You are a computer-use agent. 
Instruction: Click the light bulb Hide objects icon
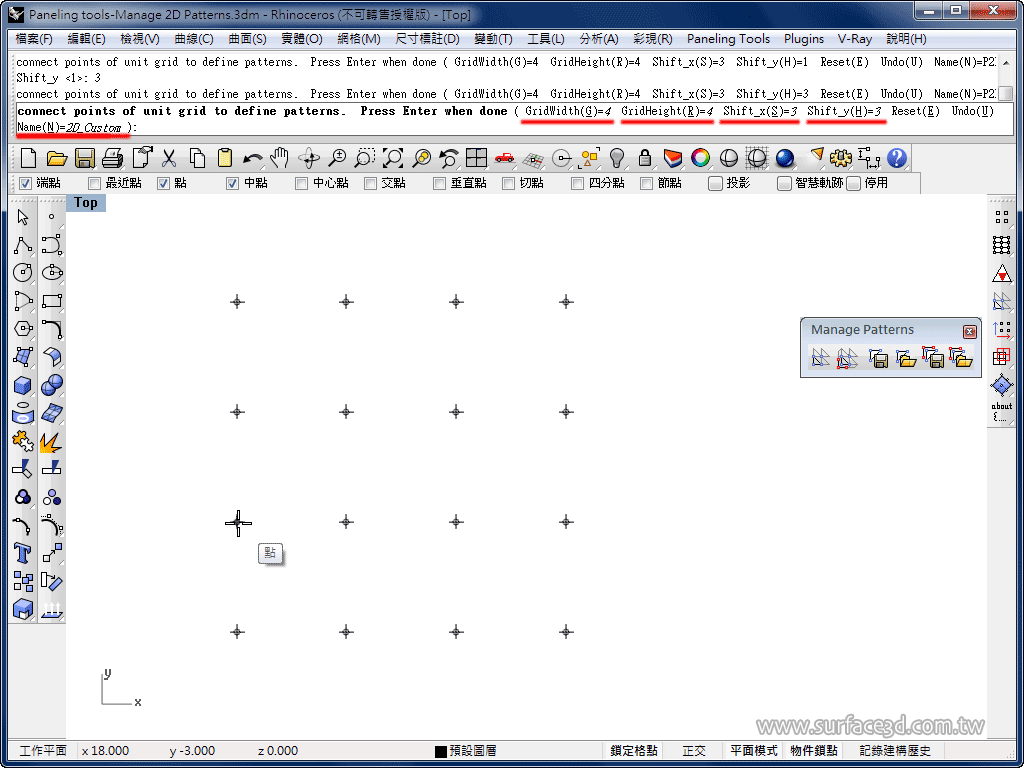616,158
